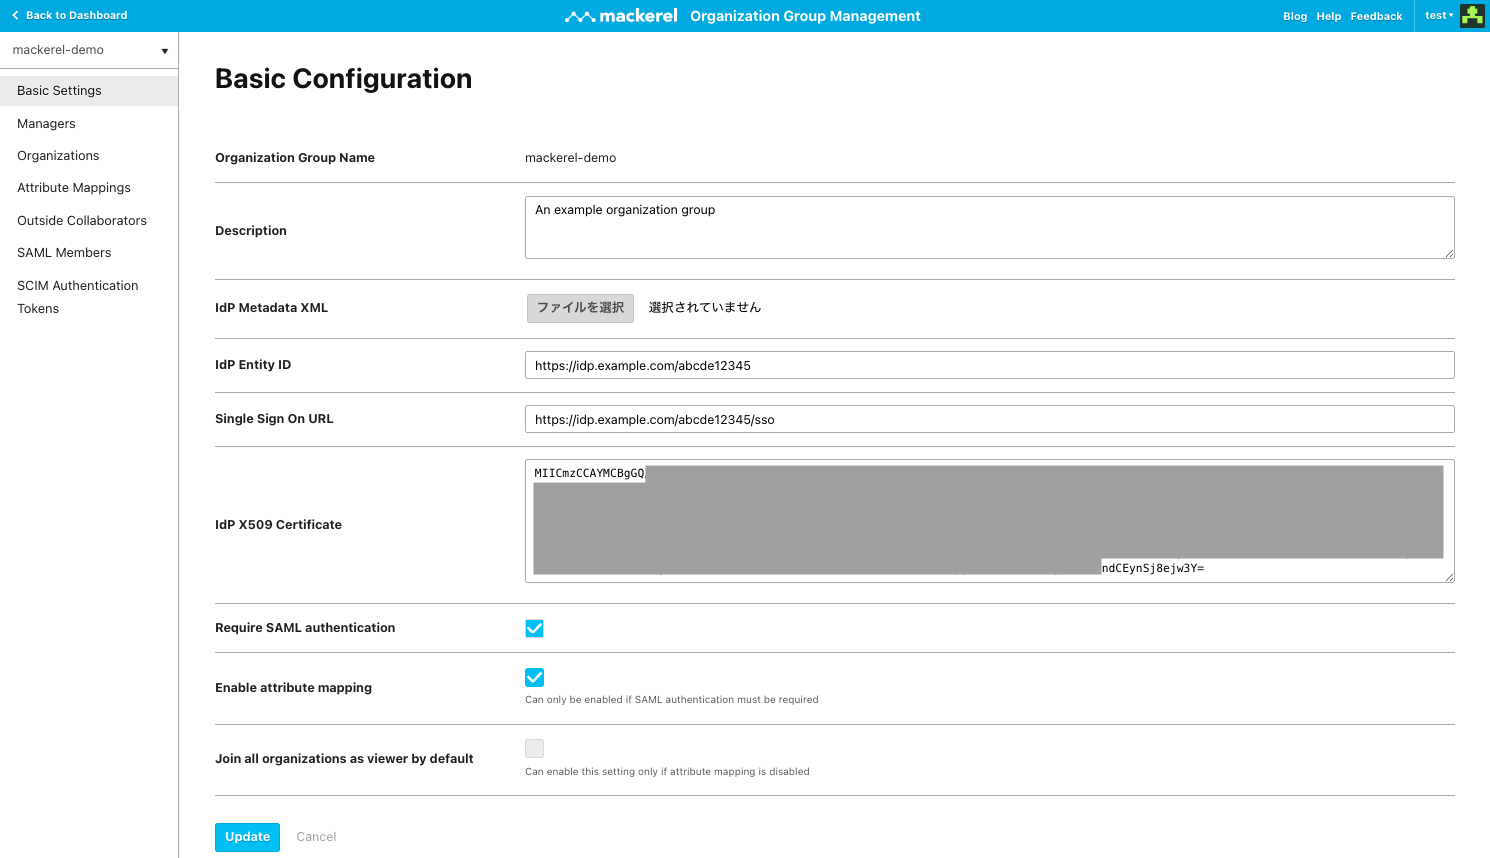Click 'Can enable this setting only if' hint

click(667, 772)
